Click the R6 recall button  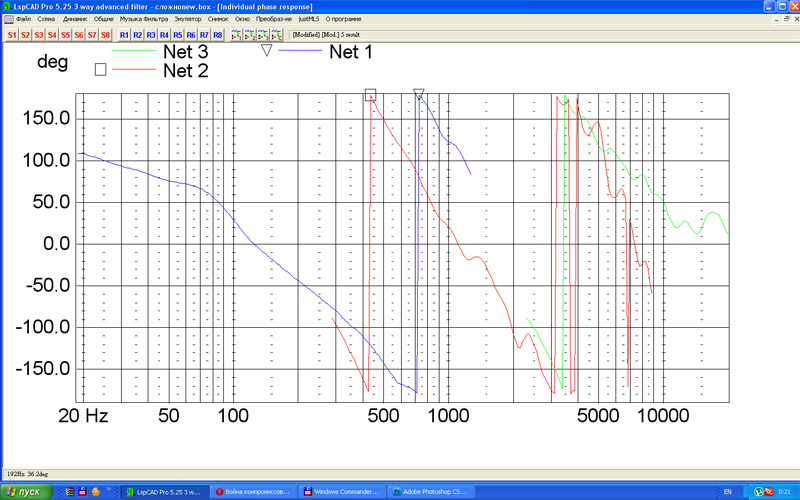coord(190,35)
